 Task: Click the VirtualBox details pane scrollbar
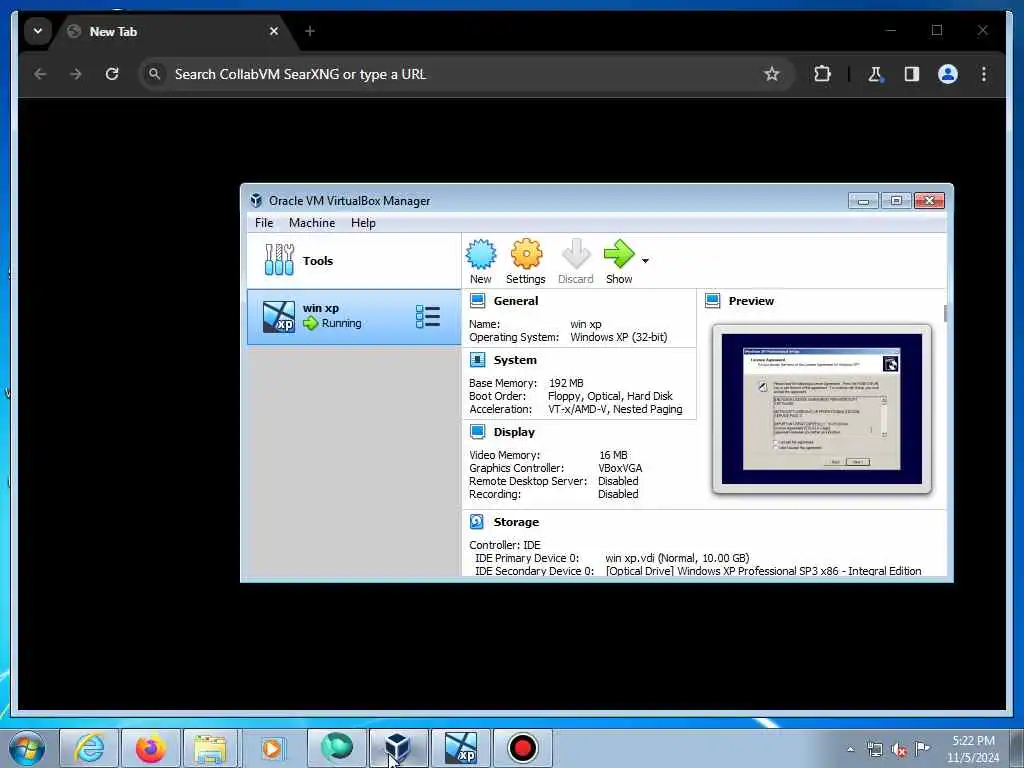tap(945, 313)
